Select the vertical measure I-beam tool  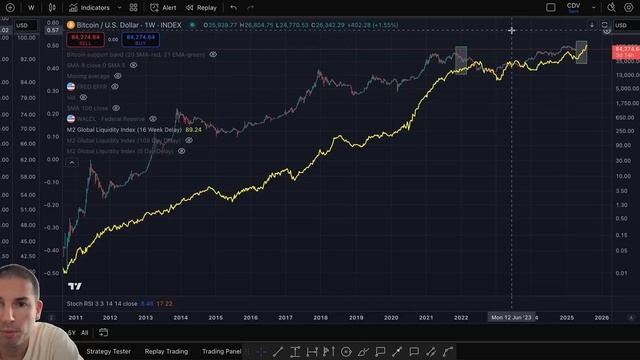pyautogui.click(x=295, y=351)
